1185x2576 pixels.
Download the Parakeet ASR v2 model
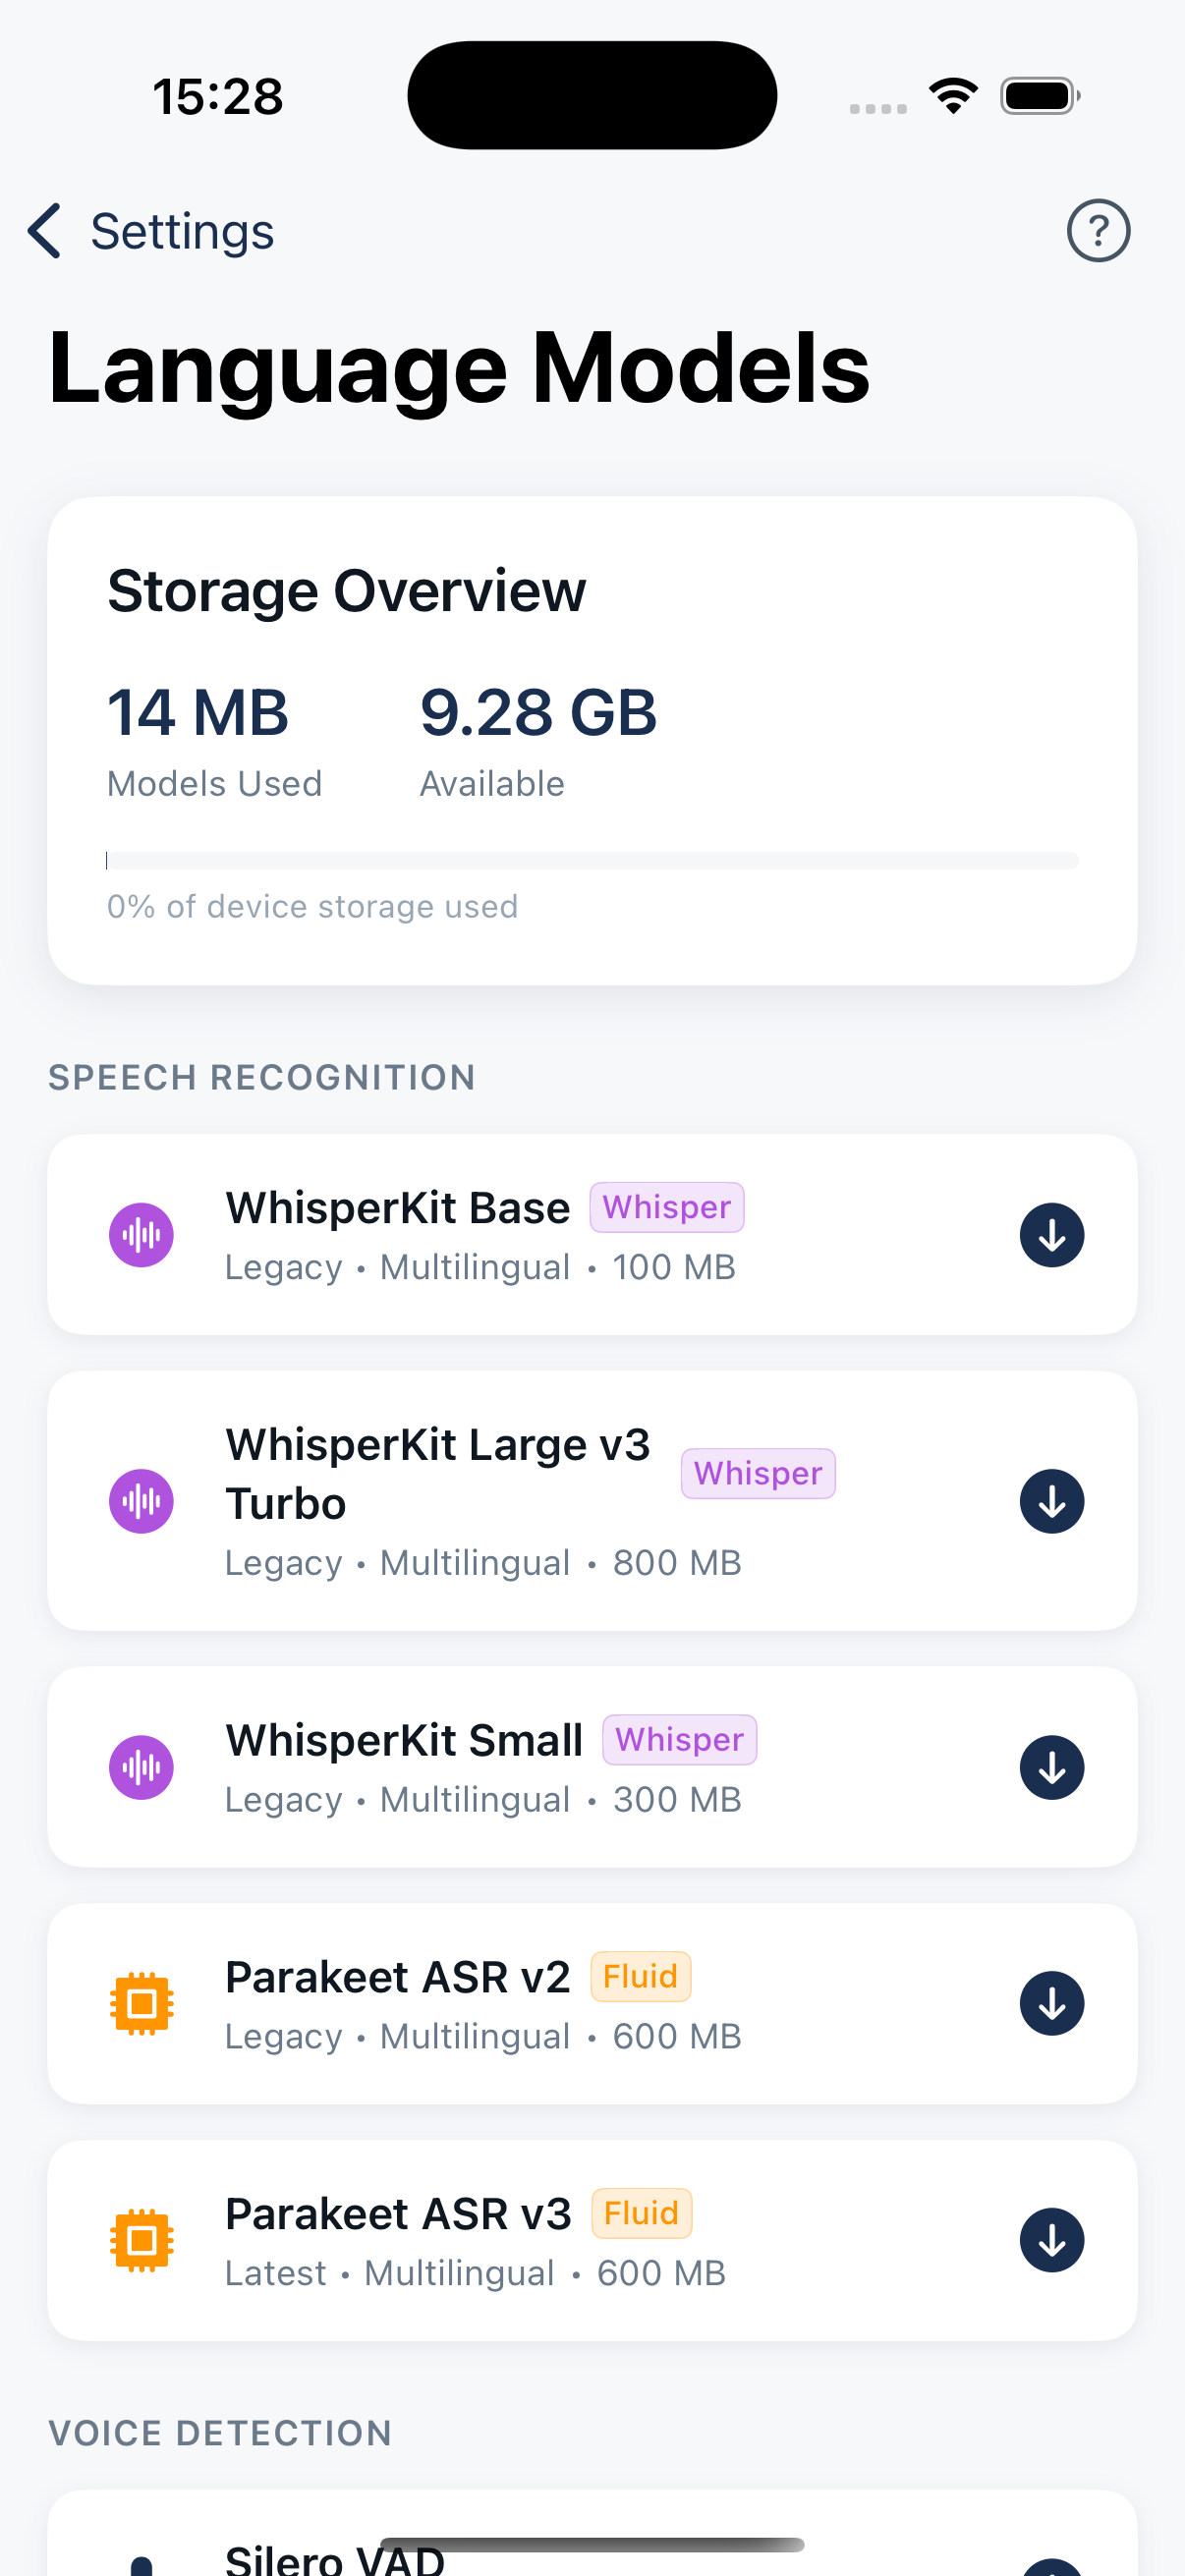pyautogui.click(x=1051, y=2003)
